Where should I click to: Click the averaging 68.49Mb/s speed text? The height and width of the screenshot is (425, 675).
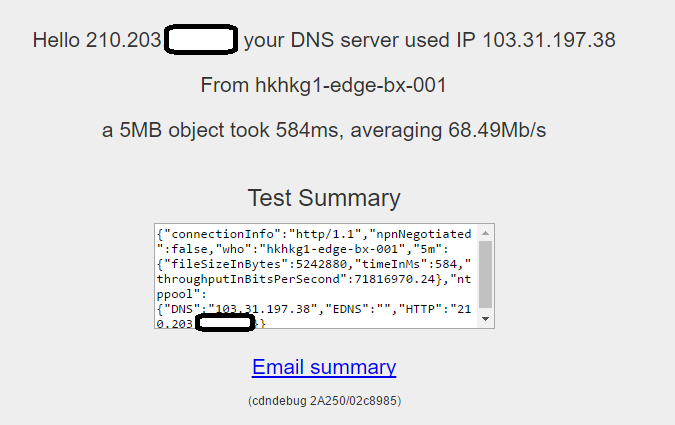(x=448, y=130)
